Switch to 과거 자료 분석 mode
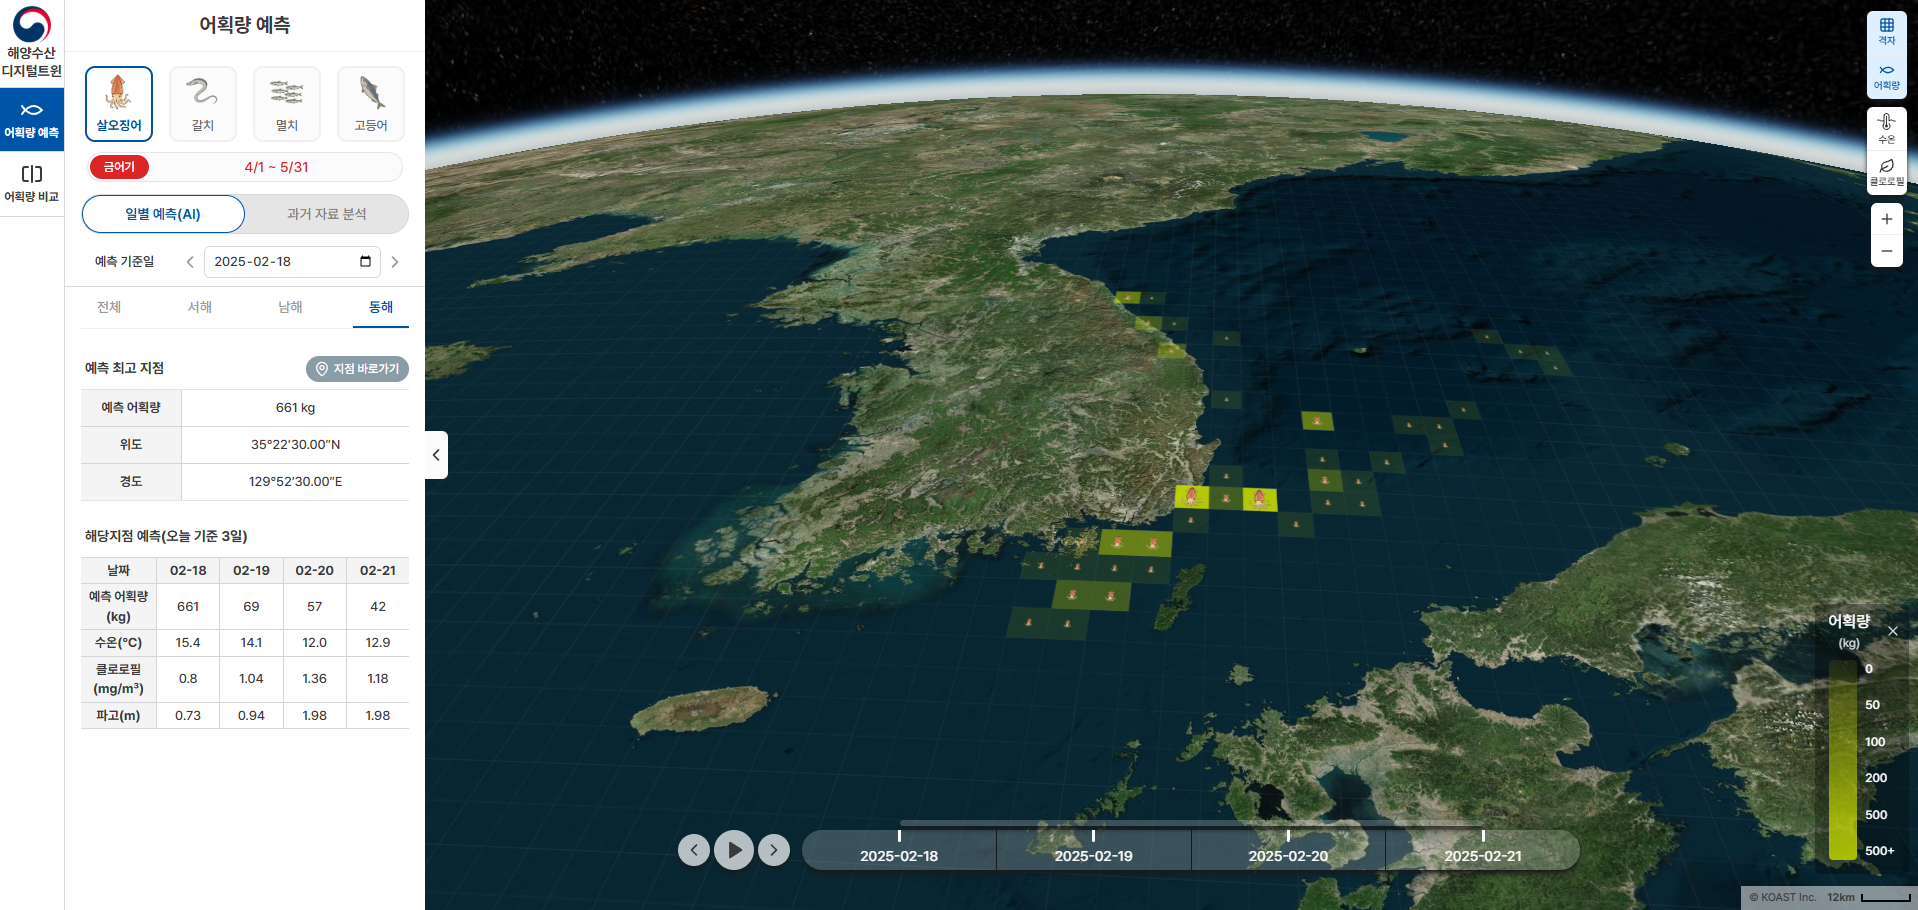This screenshot has height=910, width=1918. (x=327, y=214)
